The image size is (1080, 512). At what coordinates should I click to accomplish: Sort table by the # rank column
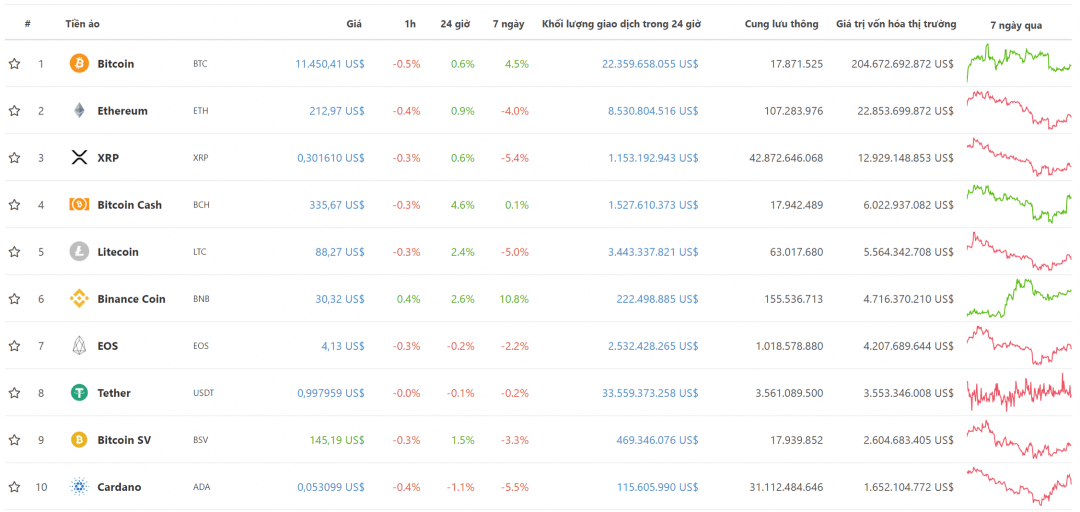tap(28, 24)
